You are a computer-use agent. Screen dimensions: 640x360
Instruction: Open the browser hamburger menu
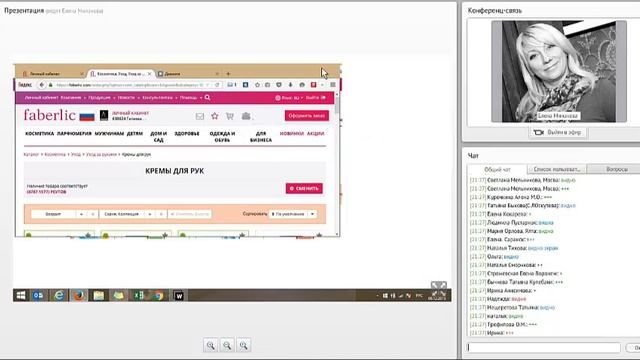coord(333,85)
